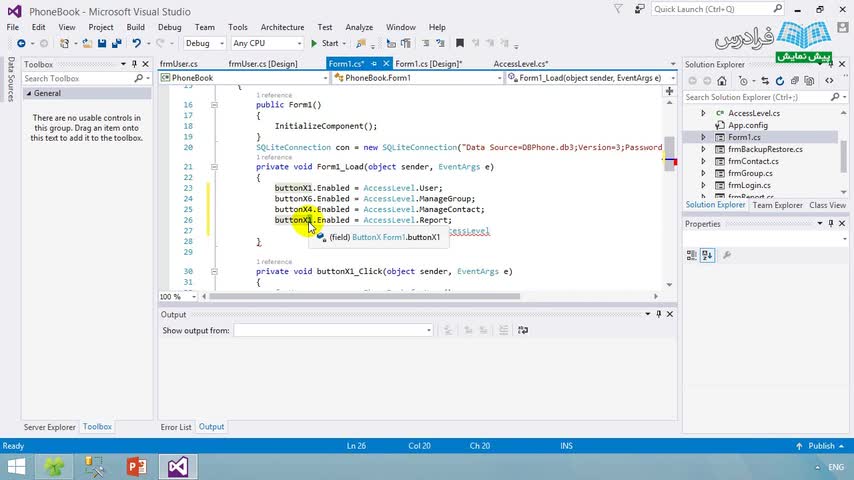This screenshot has height=480, width=854.
Task: Open the Architecture menu
Action: point(282,27)
